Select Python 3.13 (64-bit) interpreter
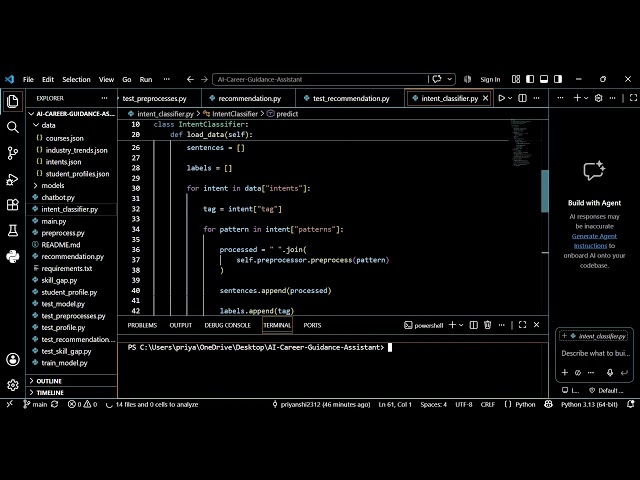The width and height of the screenshot is (640, 480). tap(589, 404)
